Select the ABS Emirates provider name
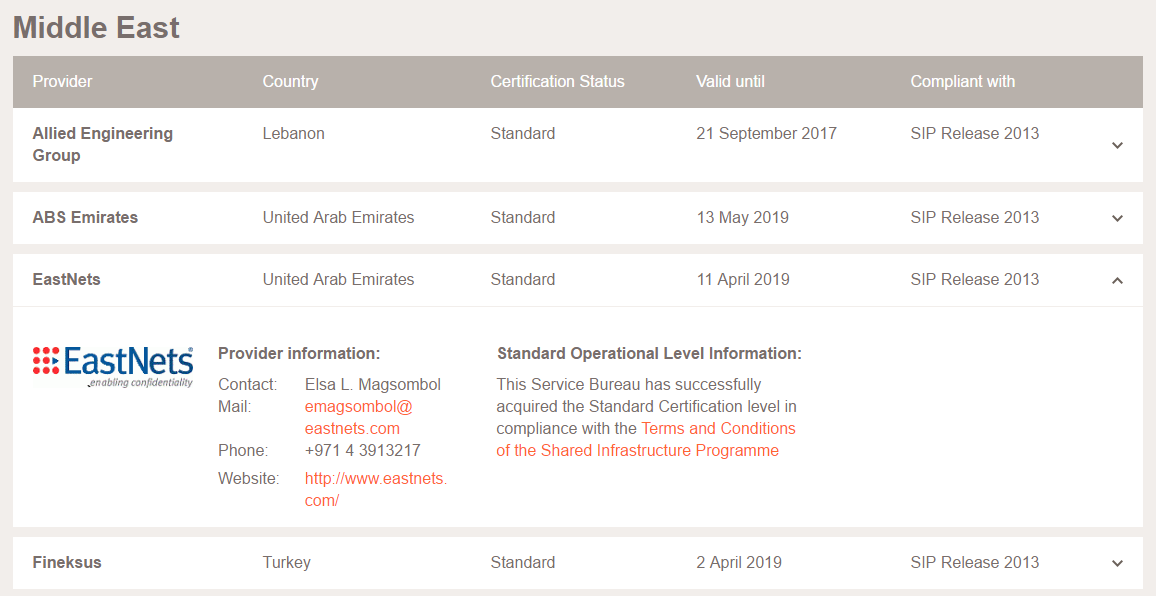Image resolution: width=1156 pixels, height=596 pixels. (x=85, y=218)
